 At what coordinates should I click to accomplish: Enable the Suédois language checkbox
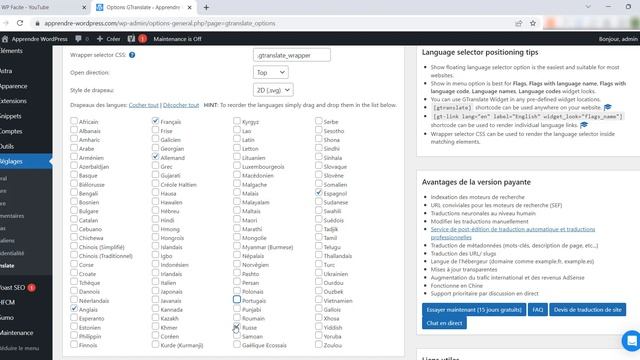(318, 219)
